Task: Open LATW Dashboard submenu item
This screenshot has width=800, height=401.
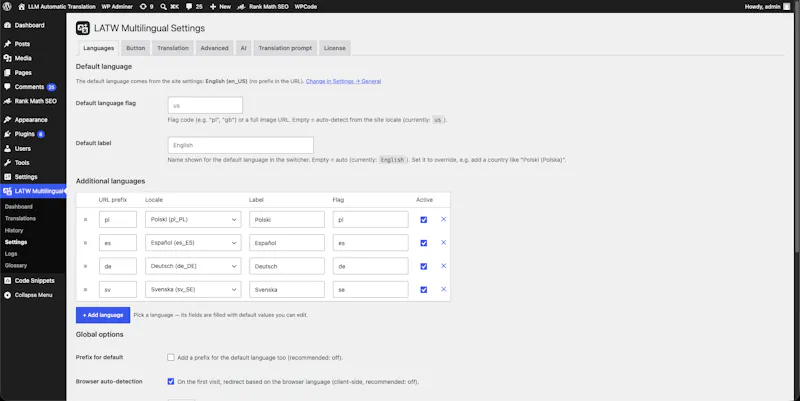Action: click(x=19, y=207)
